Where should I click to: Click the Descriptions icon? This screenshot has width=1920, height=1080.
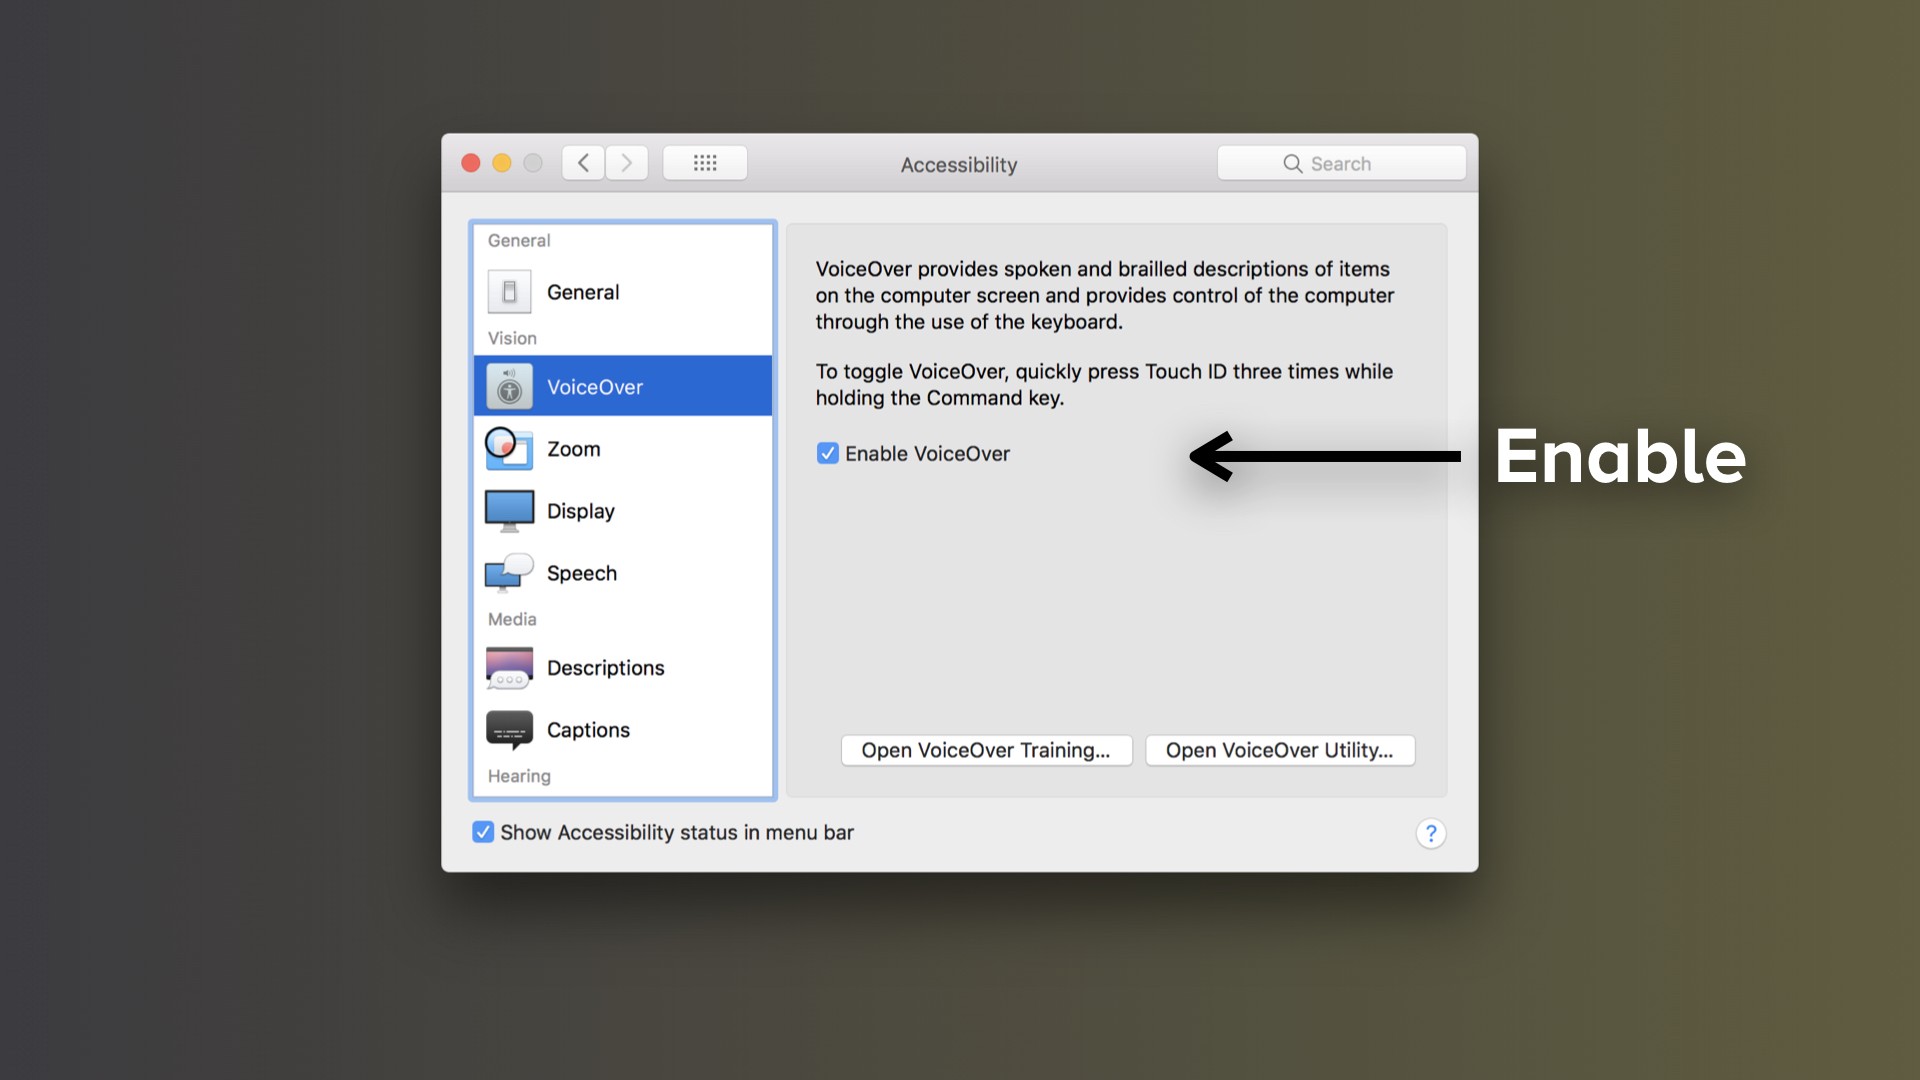pyautogui.click(x=509, y=668)
